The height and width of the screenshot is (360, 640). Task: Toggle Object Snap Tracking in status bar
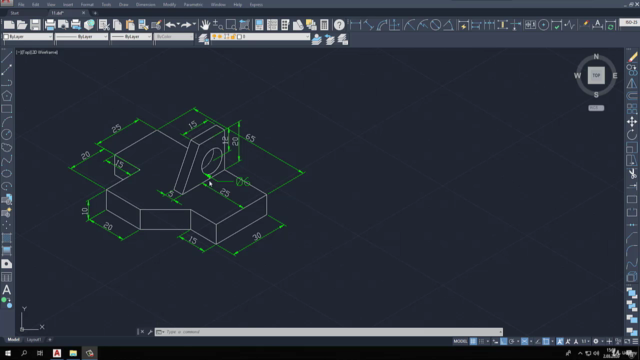click(538, 341)
